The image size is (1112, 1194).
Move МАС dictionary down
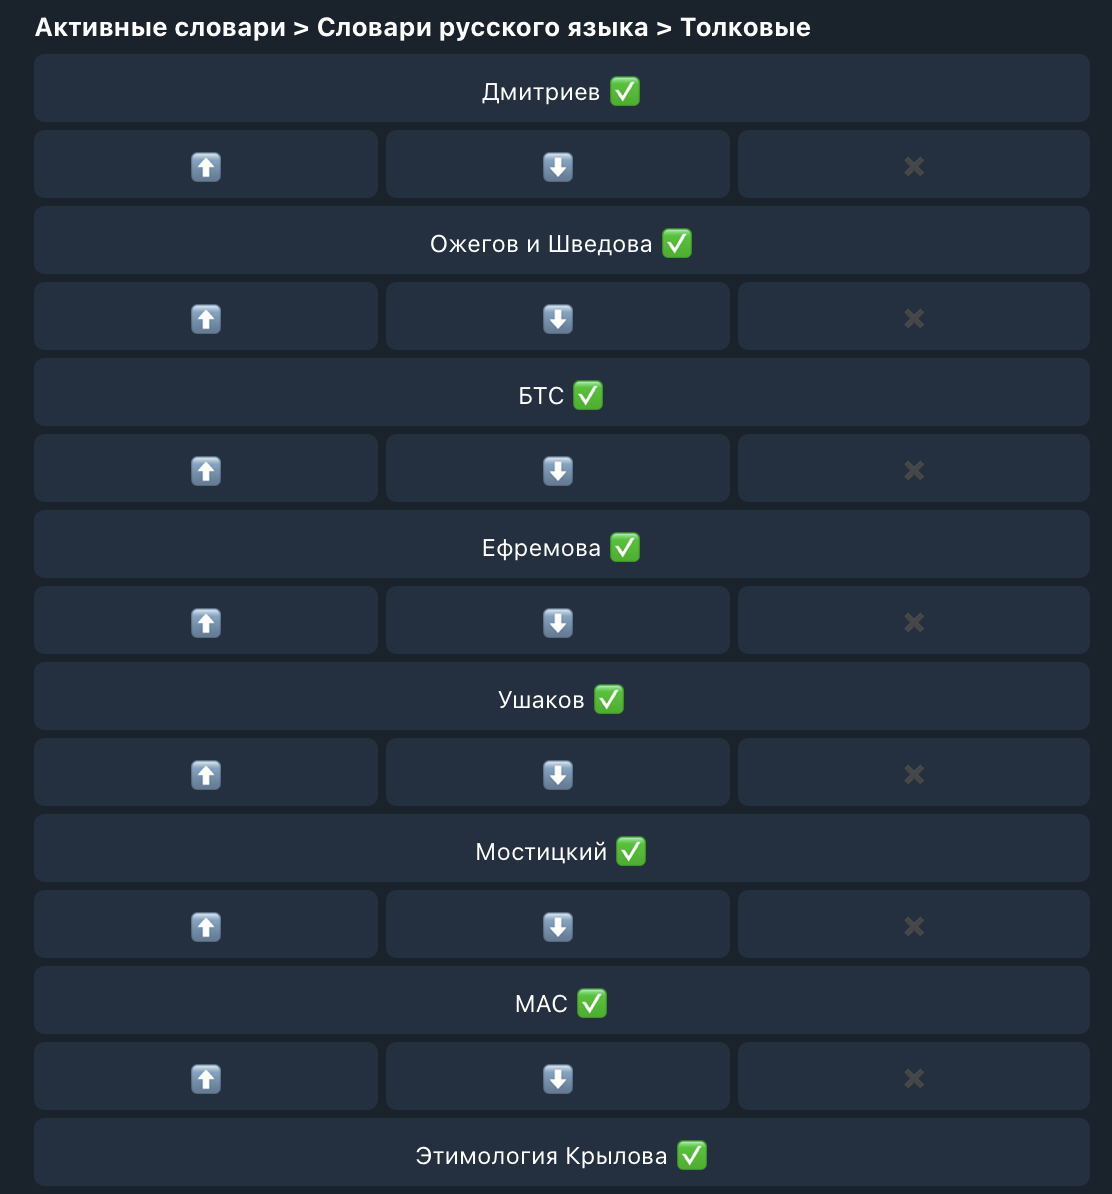point(557,1078)
